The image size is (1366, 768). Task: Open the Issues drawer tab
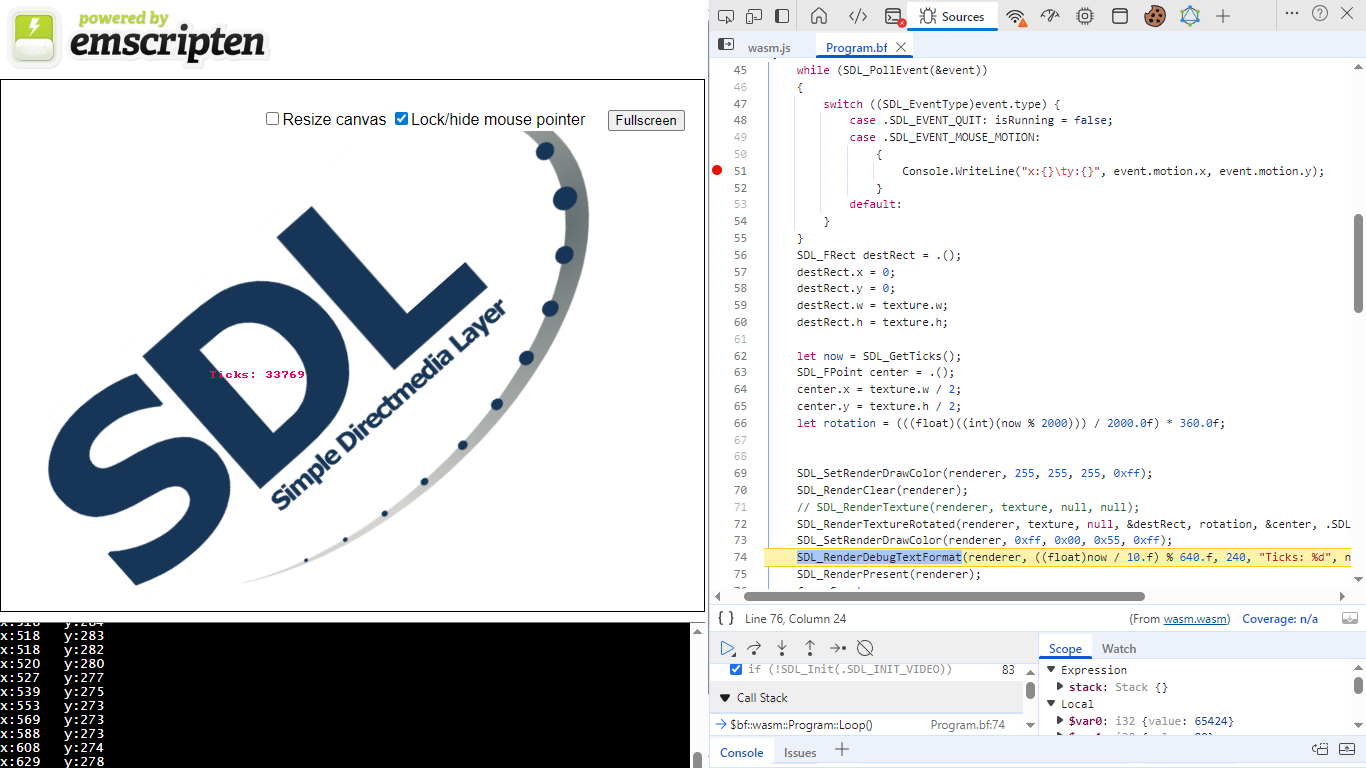800,752
